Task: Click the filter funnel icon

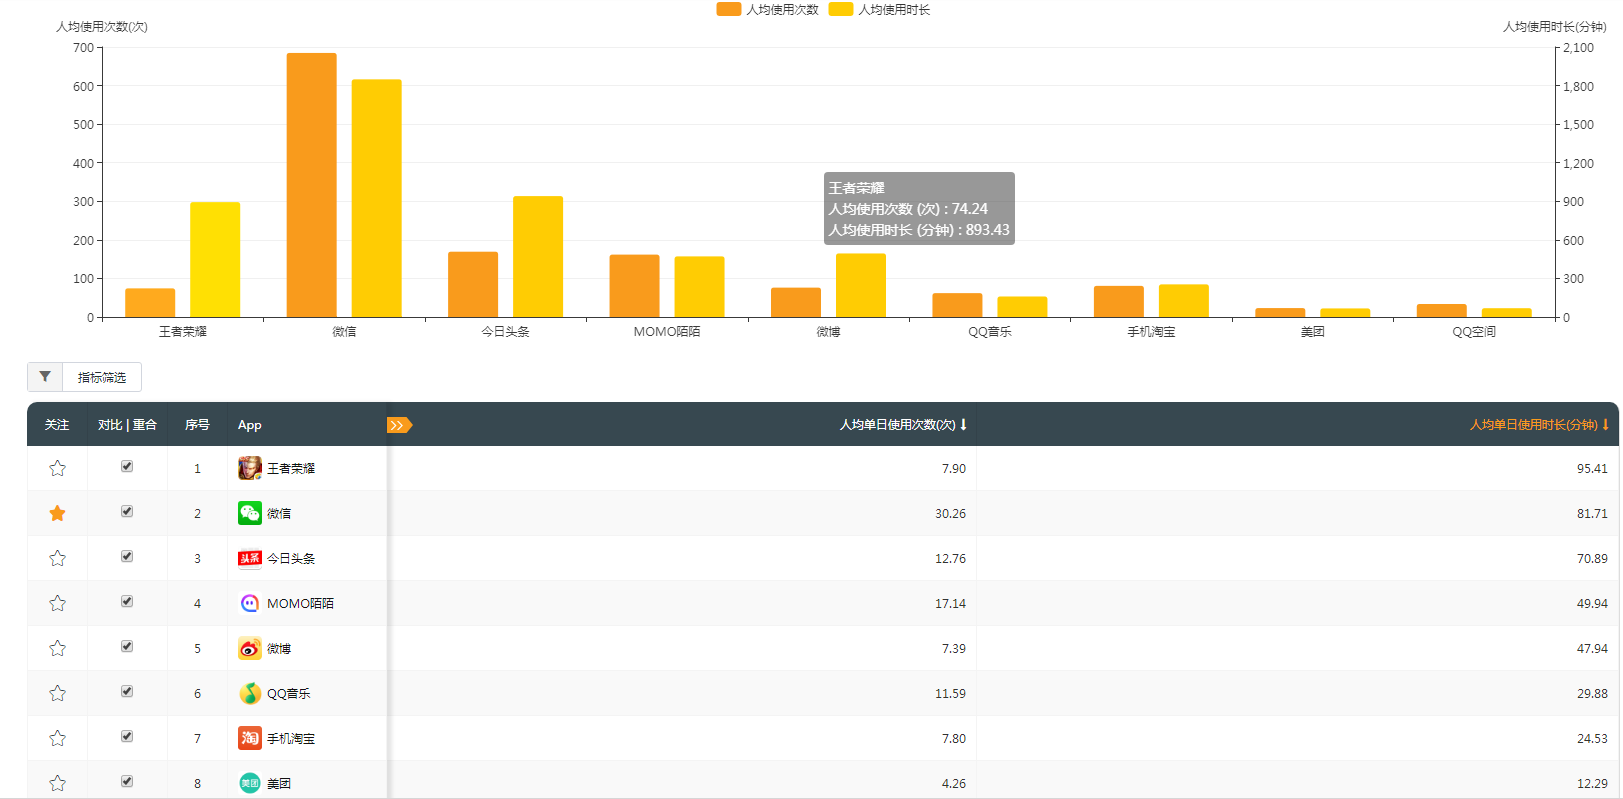Action: pos(45,377)
